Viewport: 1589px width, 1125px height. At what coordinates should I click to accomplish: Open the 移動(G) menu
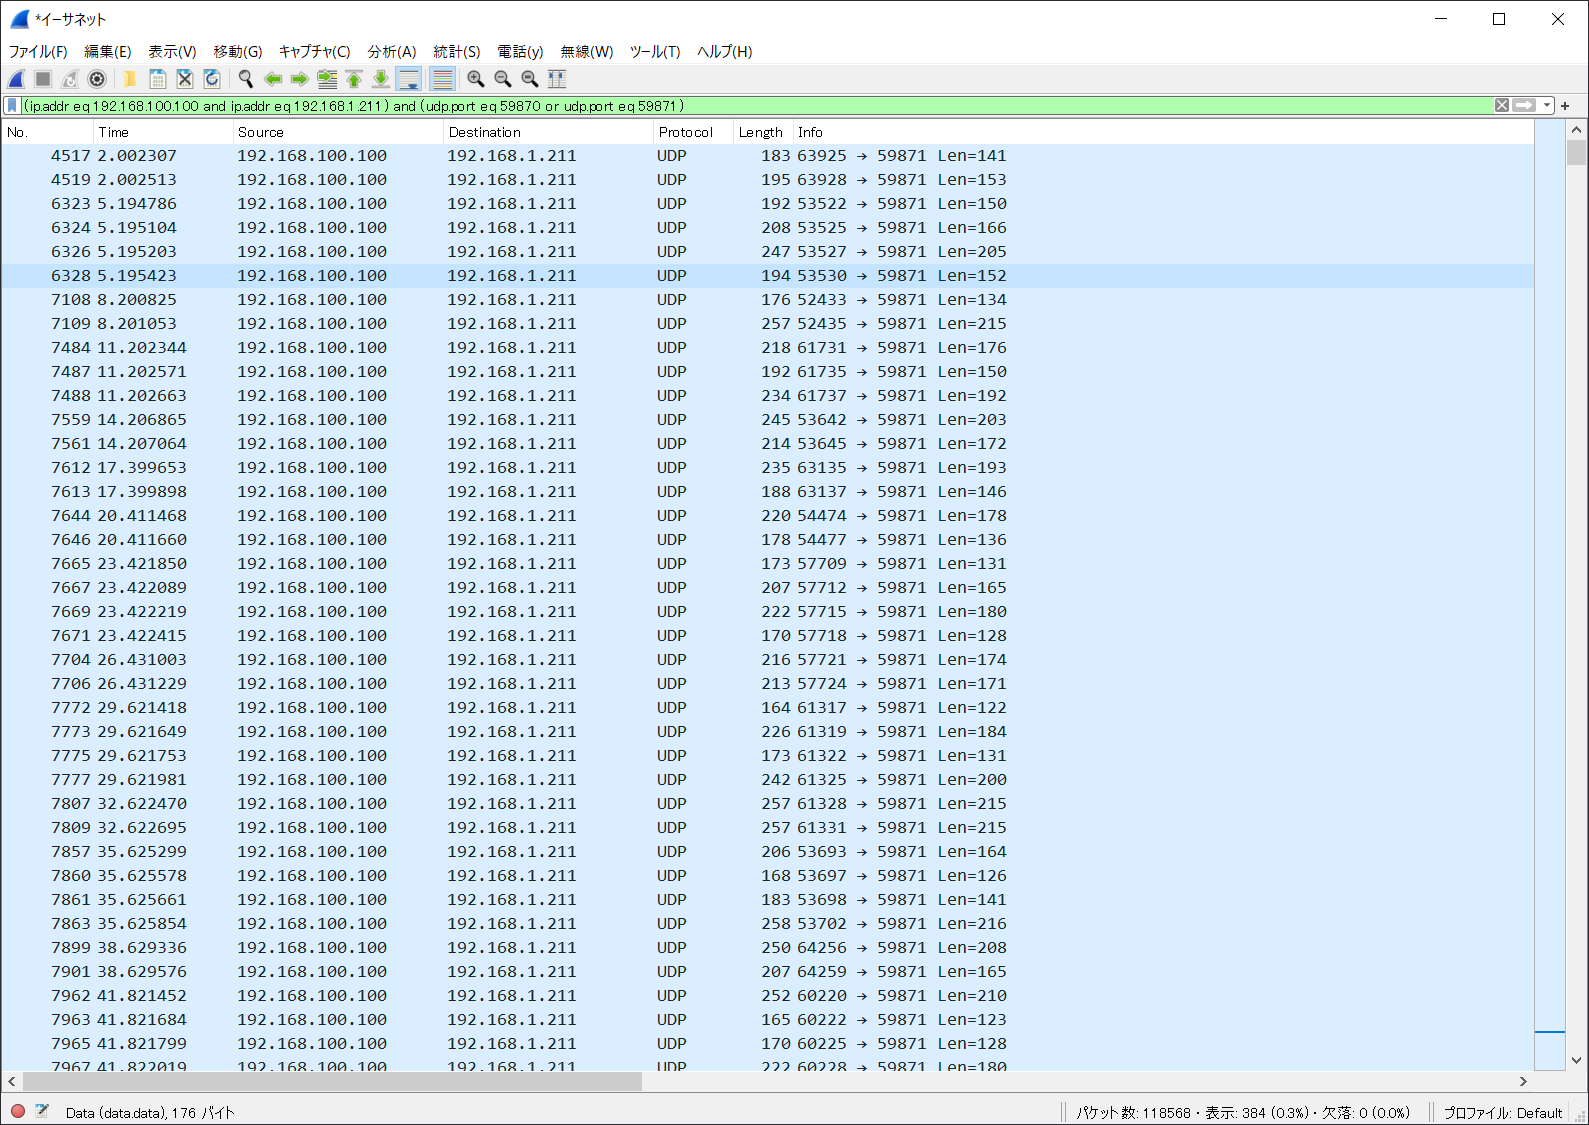pyautogui.click(x=238, y=52)
